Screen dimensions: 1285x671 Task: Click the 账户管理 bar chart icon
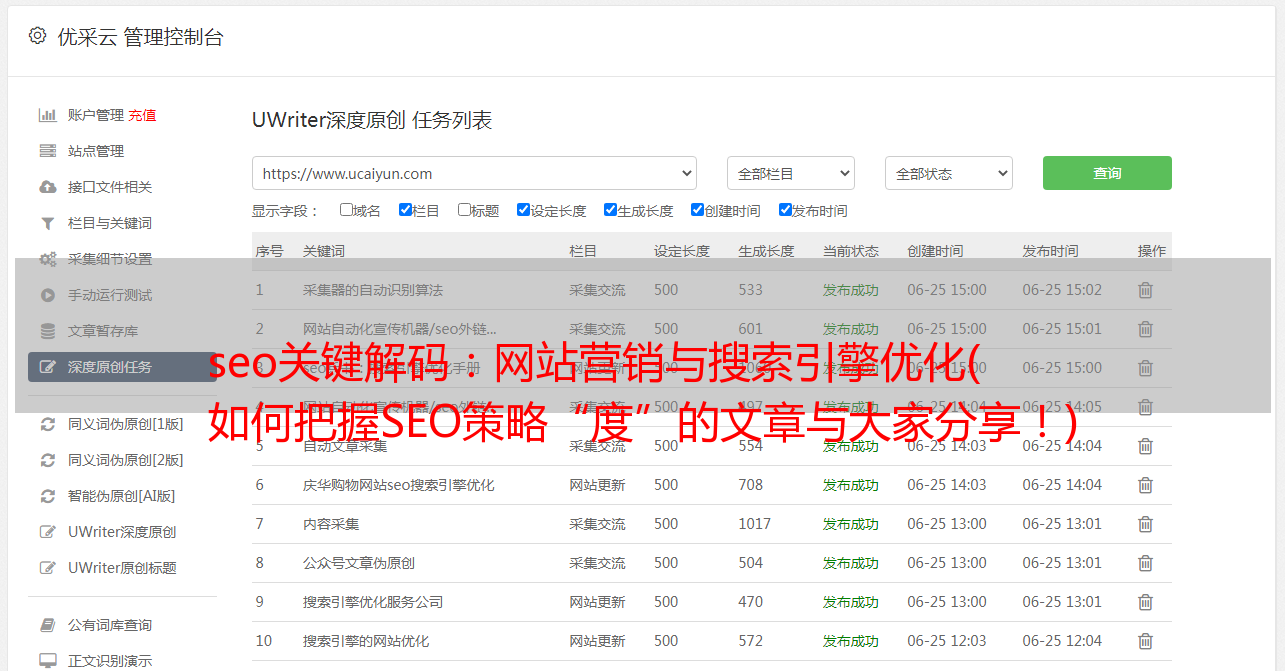47,115
